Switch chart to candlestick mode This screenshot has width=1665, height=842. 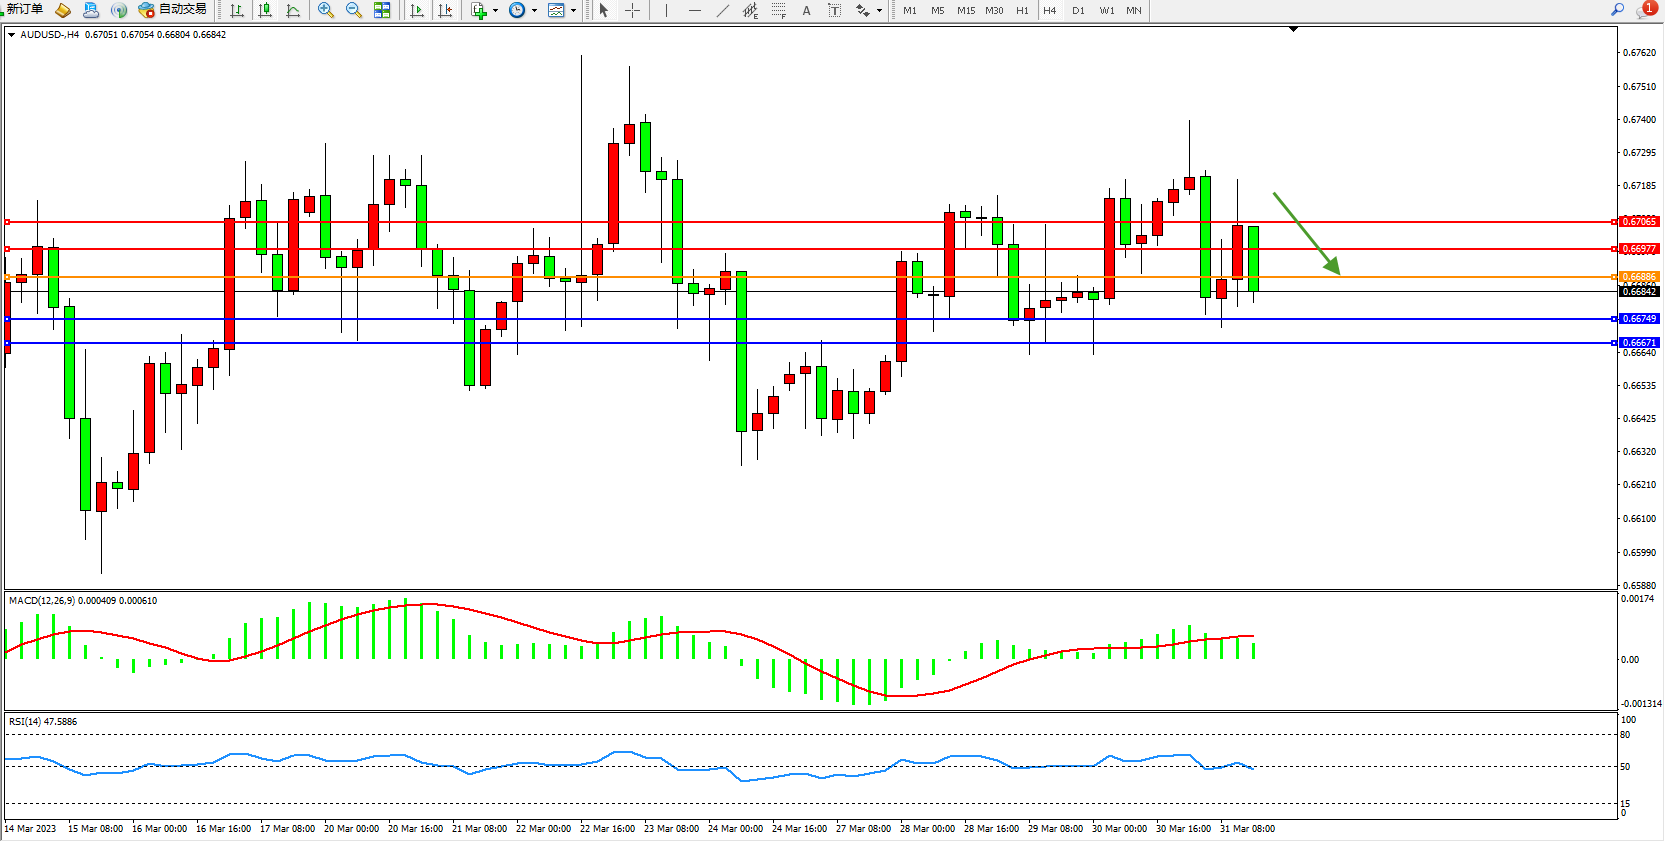click(265, 10)
